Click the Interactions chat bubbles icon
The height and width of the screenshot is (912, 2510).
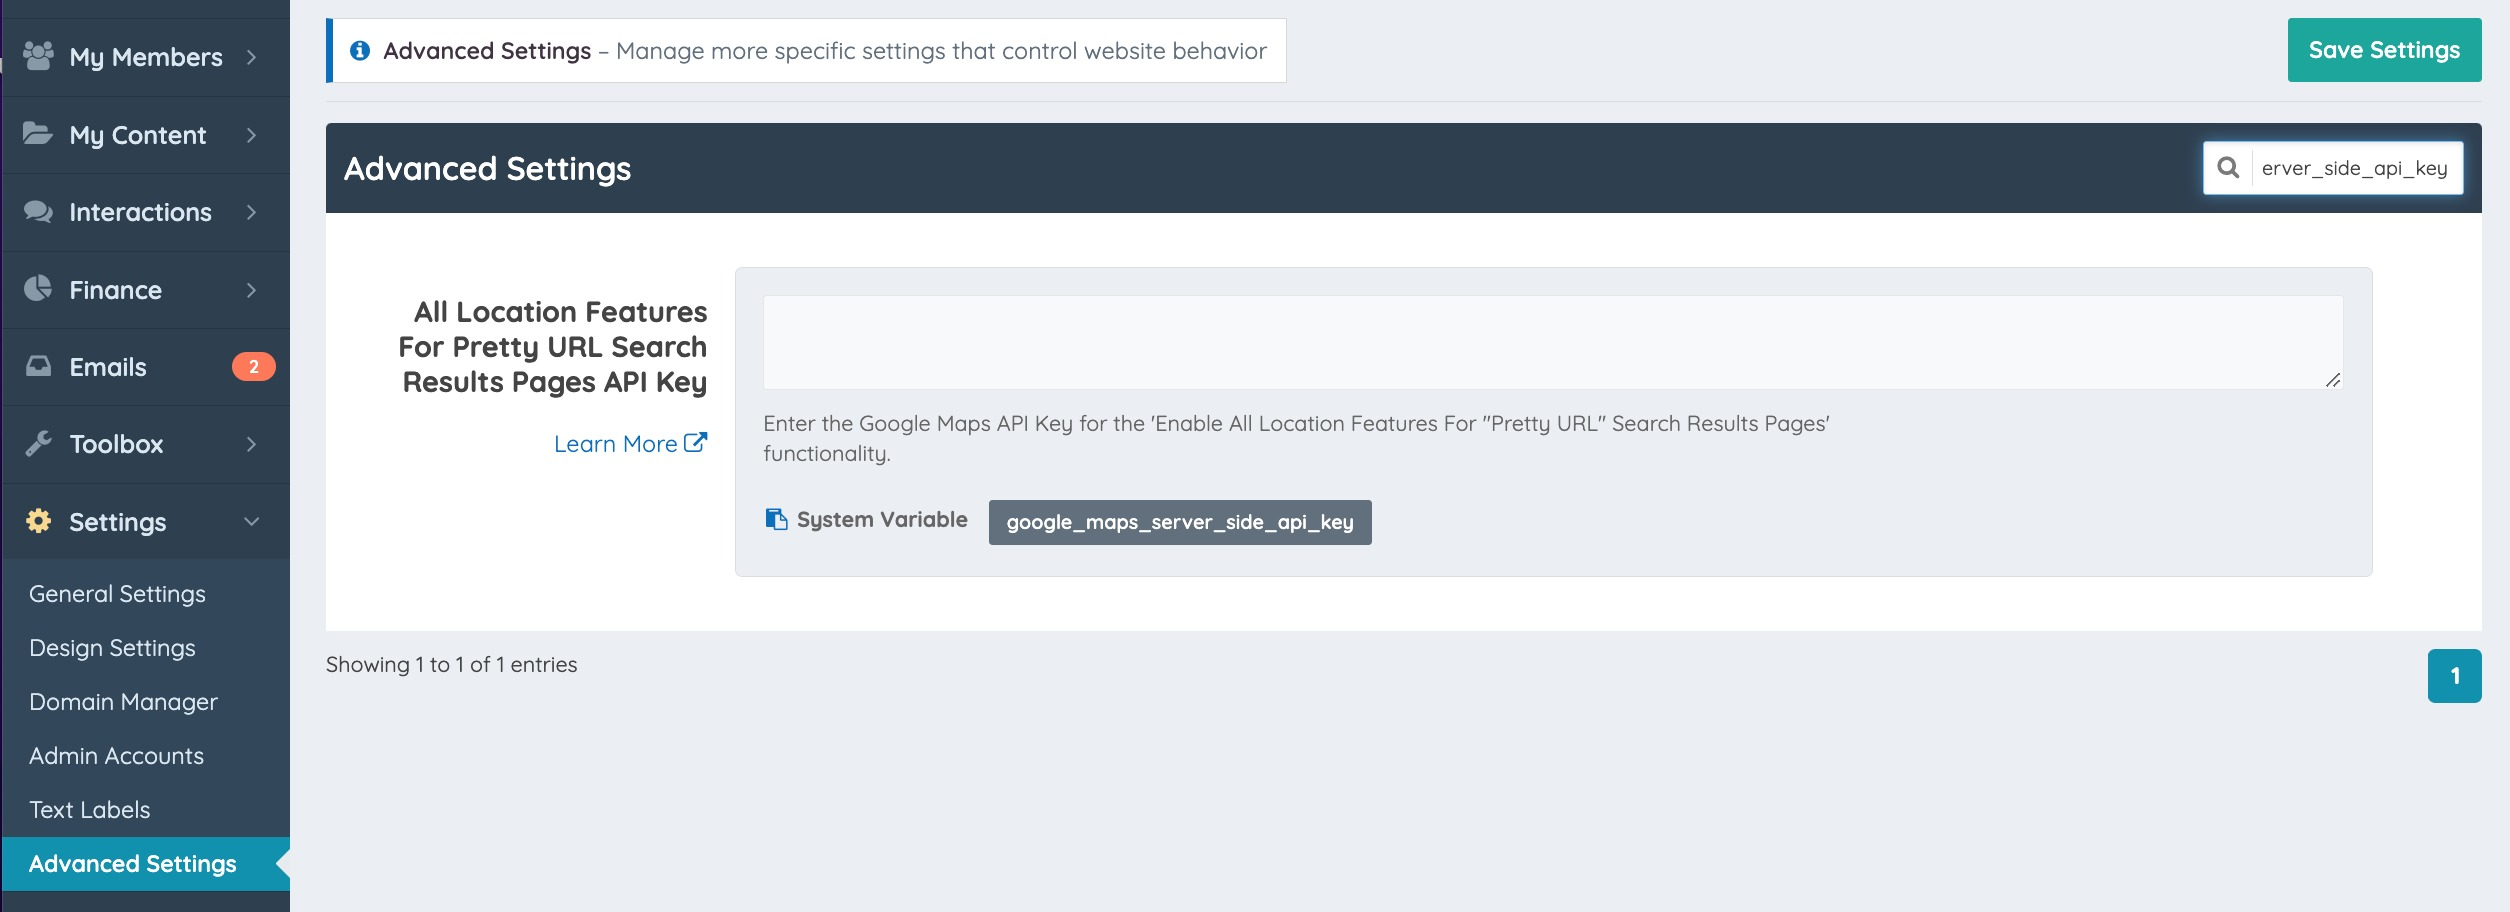click(x=38, y=211)
